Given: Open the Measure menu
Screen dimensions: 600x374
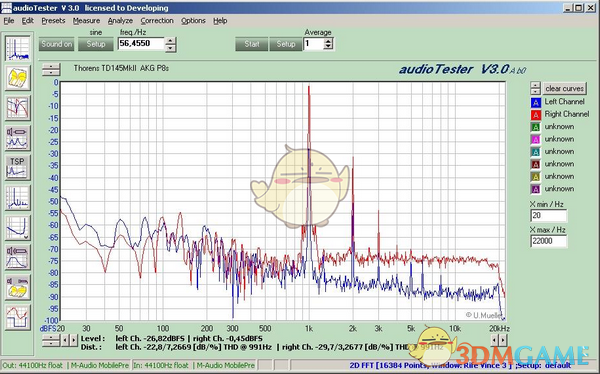Looking at the screenshot, I should (86, 21).
